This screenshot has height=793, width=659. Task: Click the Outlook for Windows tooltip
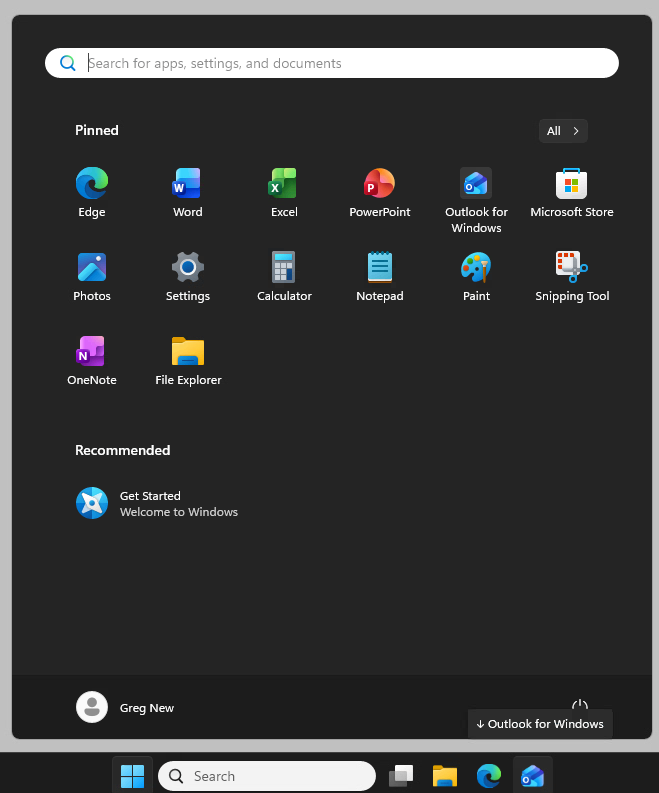[x=540, y=724]
